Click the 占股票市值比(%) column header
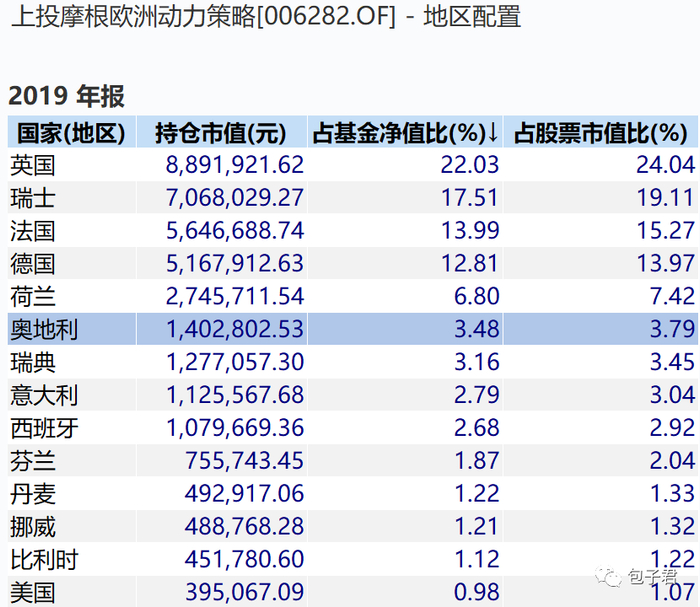The height and width of the screenshot is (607, 700). click(x=600, y=133)
